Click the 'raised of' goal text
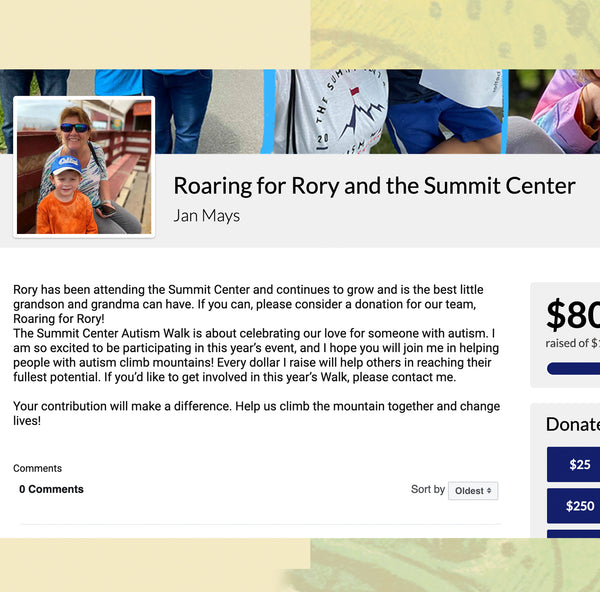Screen dimensions: 600x592 click(572, 343)
